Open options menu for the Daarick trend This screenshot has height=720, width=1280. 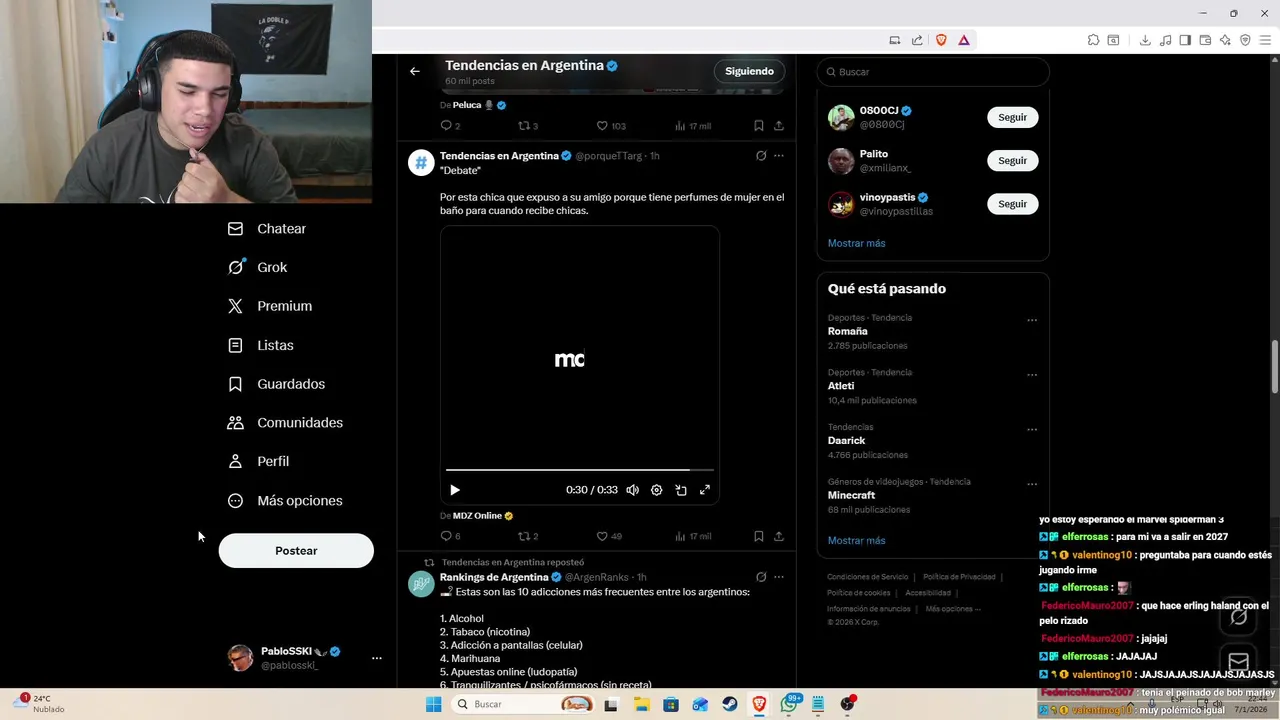[1032, 430]
